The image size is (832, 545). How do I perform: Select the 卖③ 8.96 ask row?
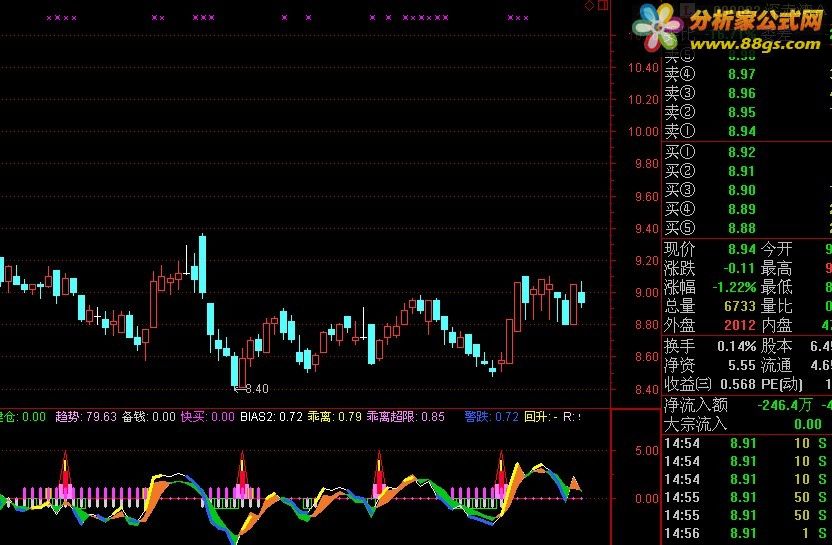point(747,93)
